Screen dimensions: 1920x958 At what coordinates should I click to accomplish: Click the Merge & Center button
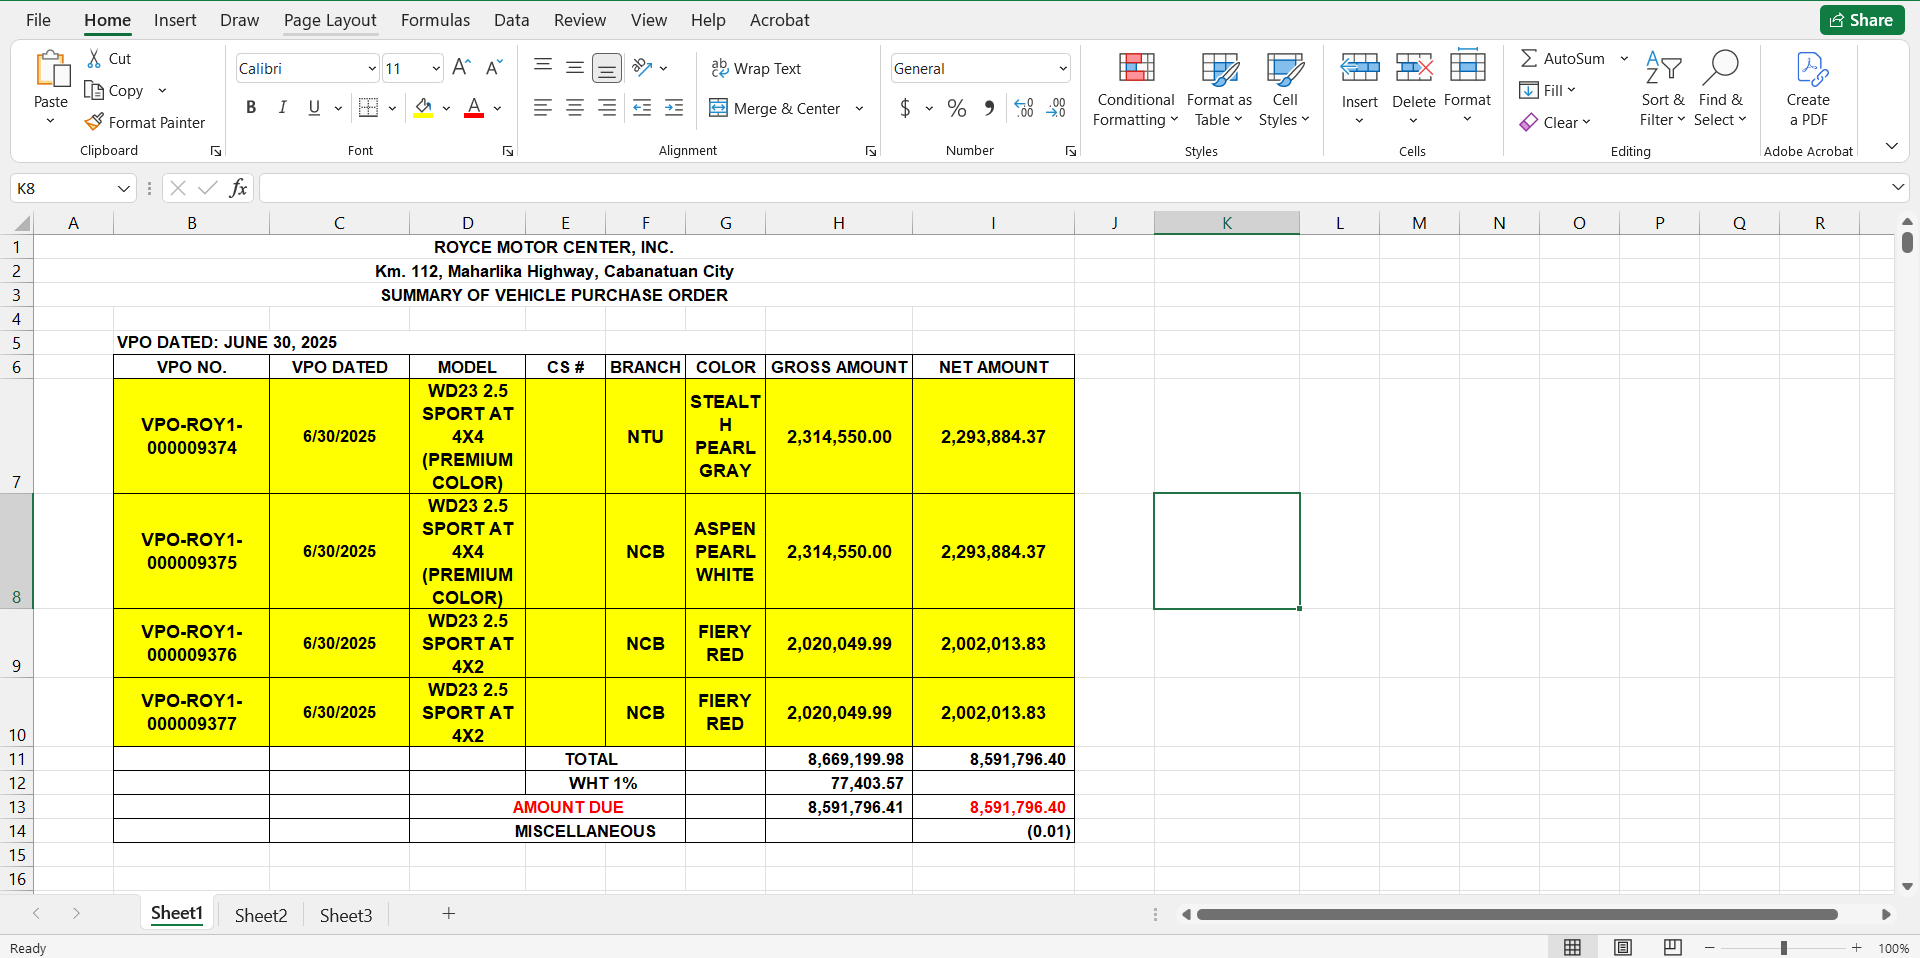click(775, 108)
